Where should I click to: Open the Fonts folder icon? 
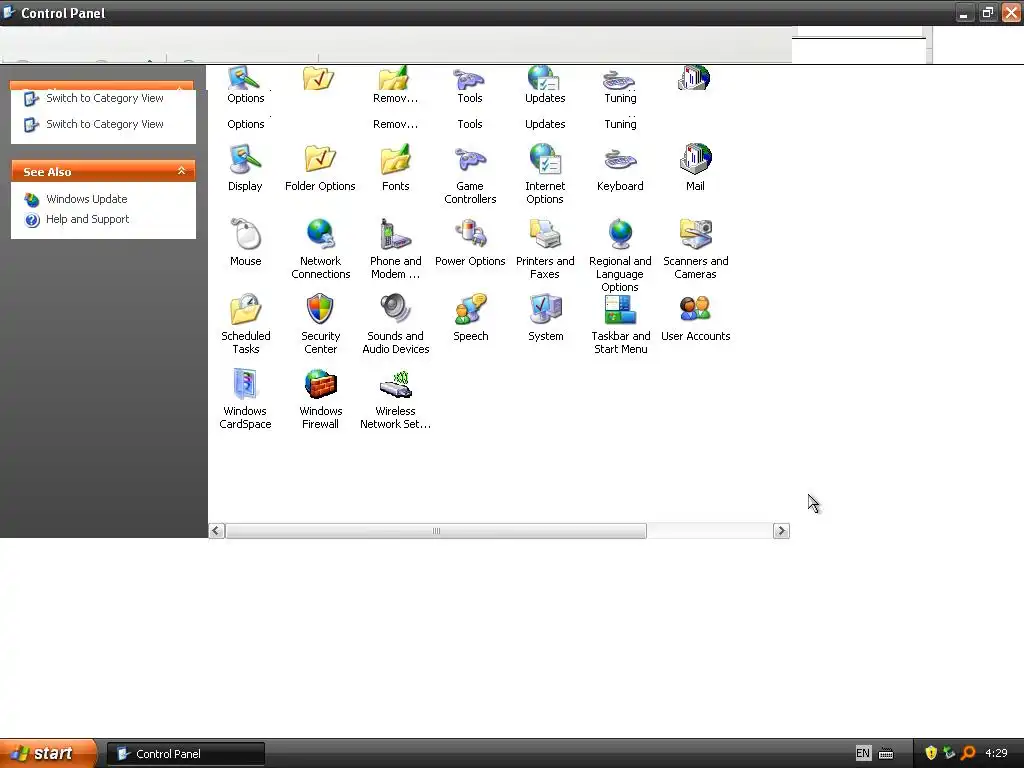(x=395, y=168)
